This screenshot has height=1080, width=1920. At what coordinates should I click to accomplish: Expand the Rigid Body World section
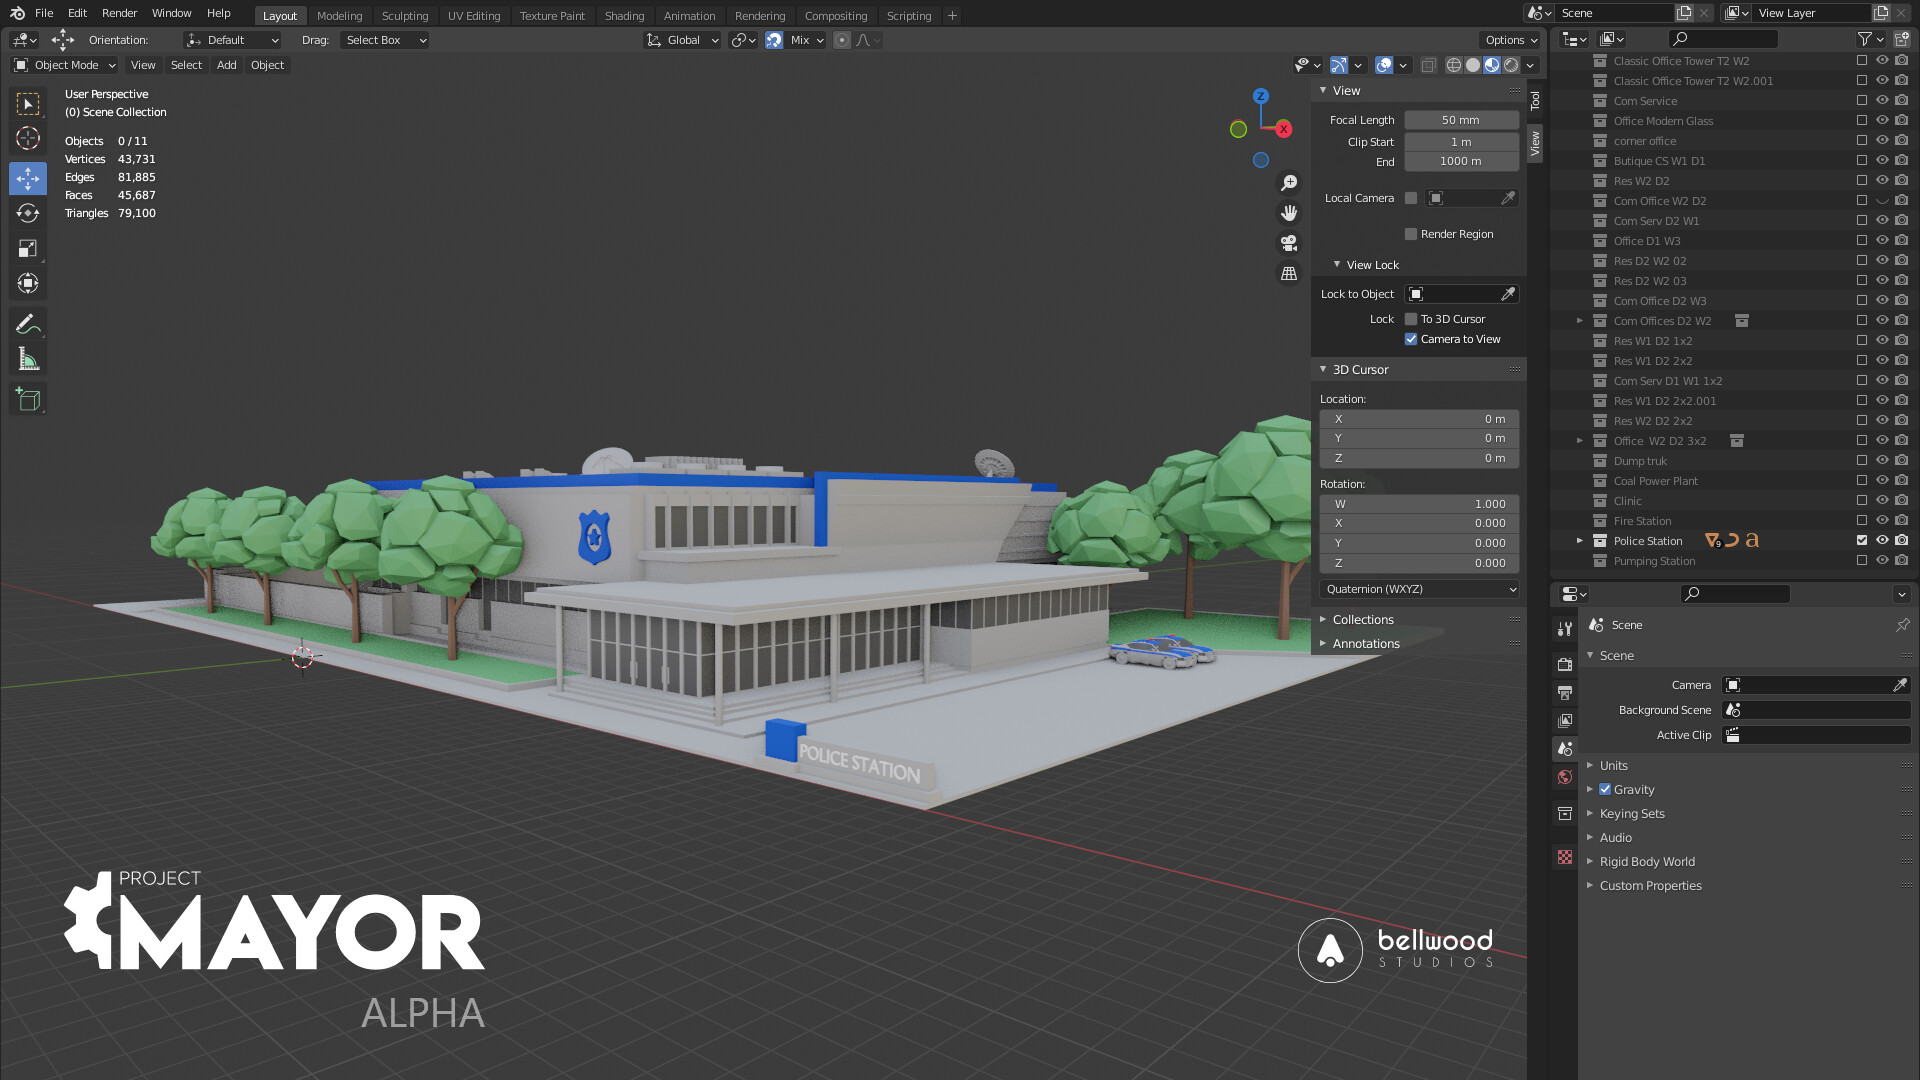[x=1646, y=861]
